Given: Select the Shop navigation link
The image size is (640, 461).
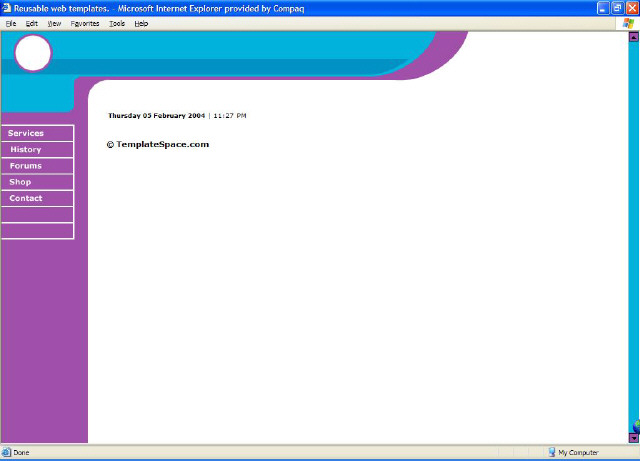Looking at the screenshot, I should 20,182.
